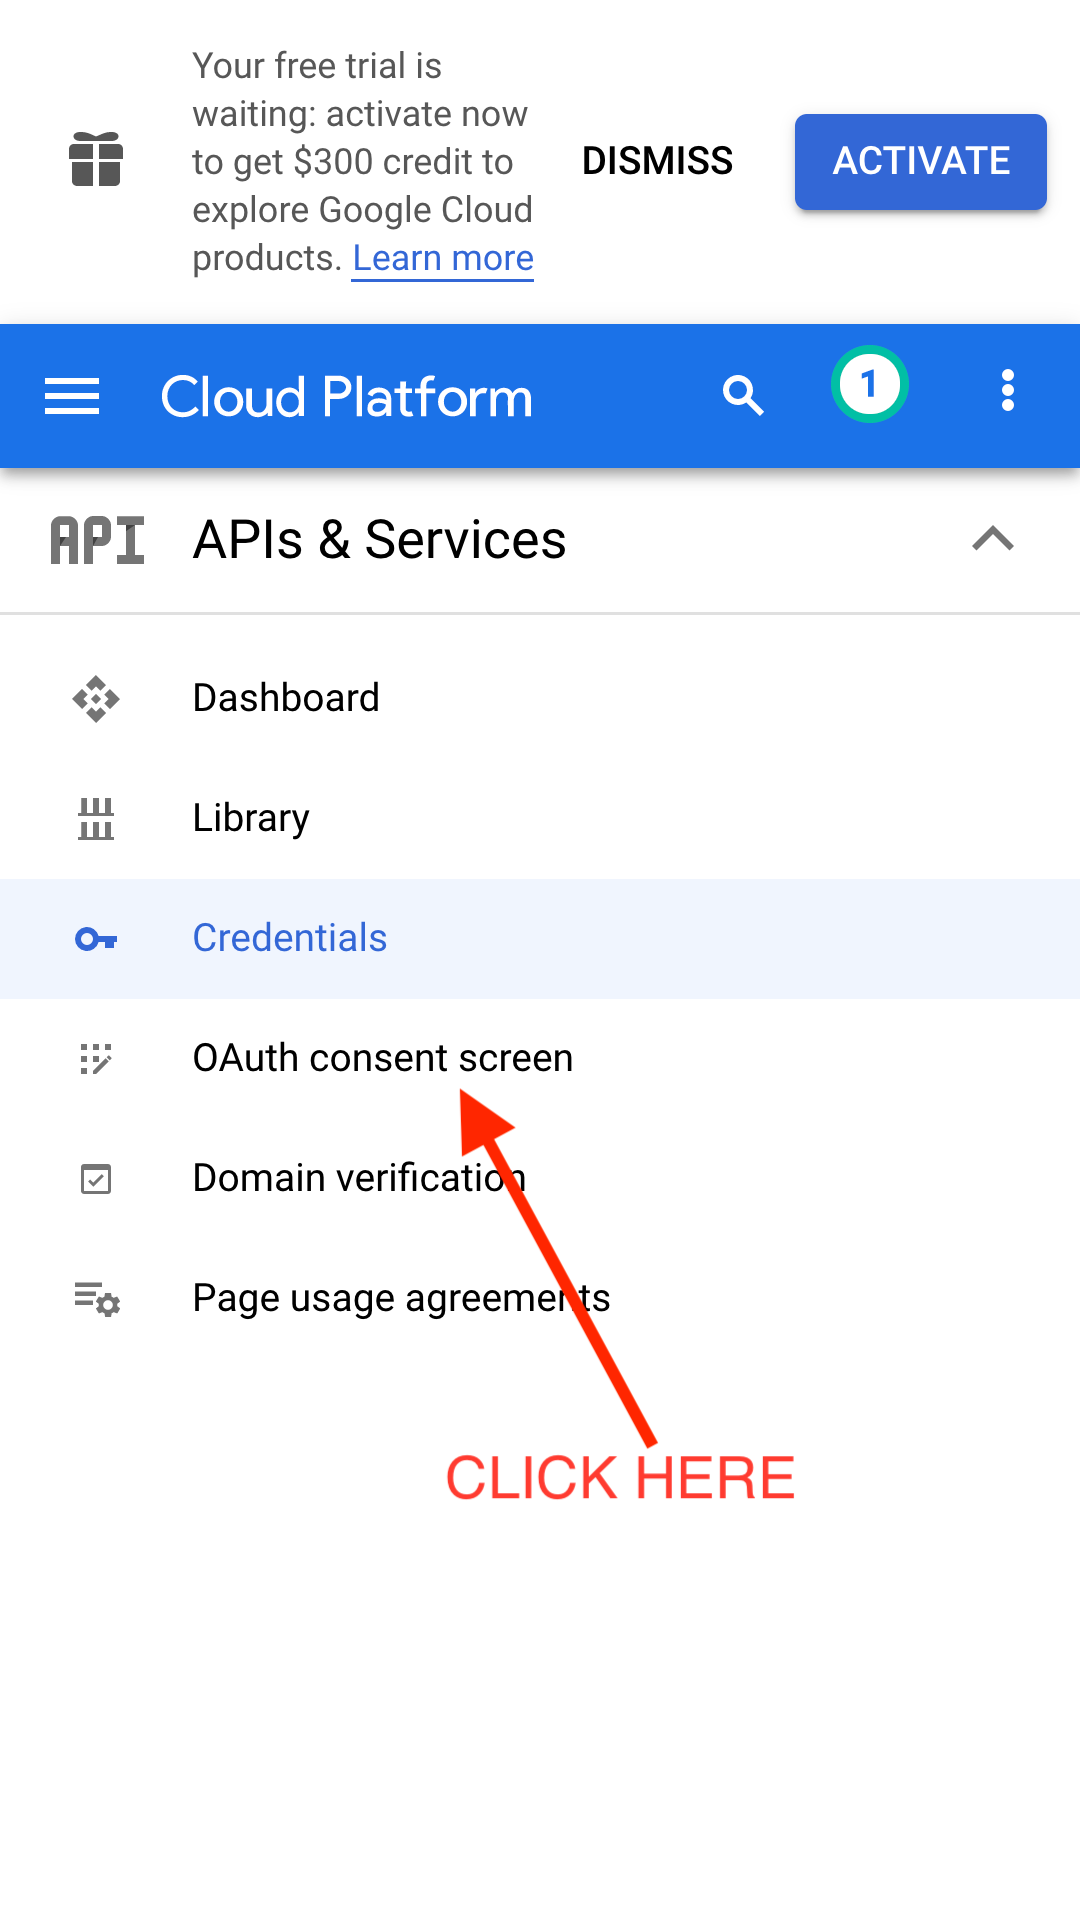The image size is (1080, 1920).
Task: Click the gift free trial icon
Action: (x=96, y=160)
